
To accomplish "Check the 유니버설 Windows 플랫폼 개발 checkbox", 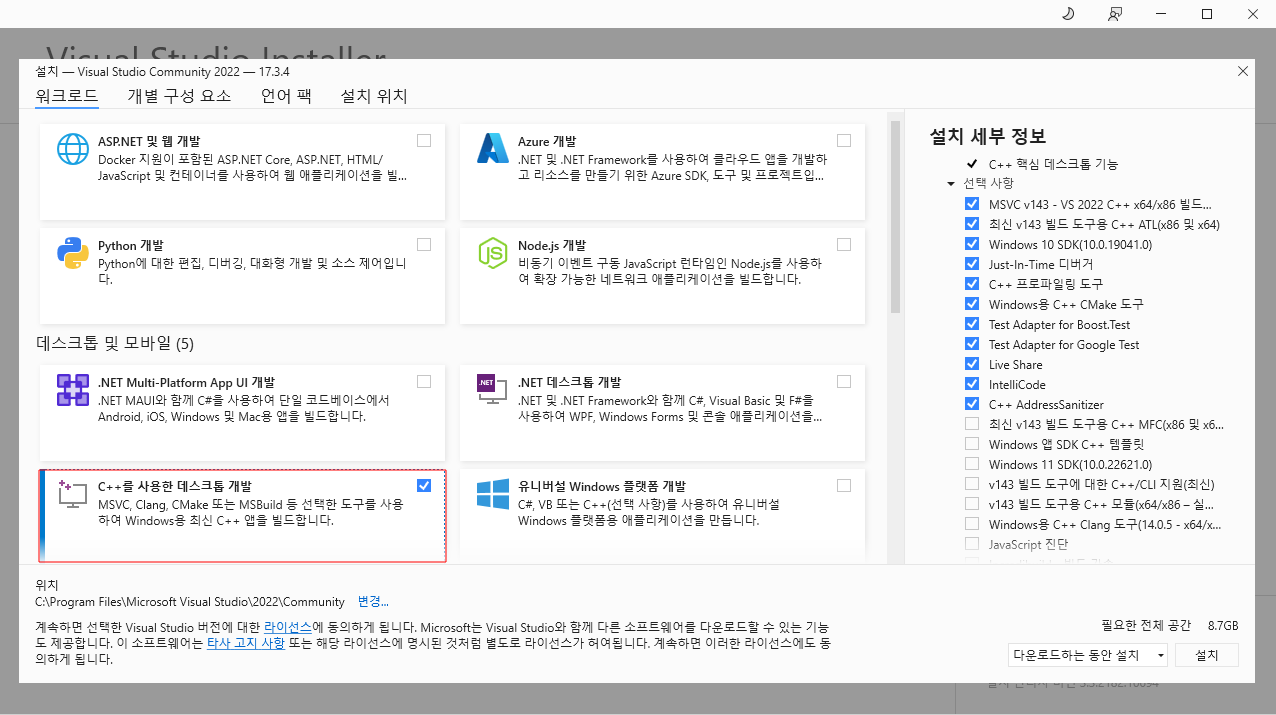I will [844, 485].
